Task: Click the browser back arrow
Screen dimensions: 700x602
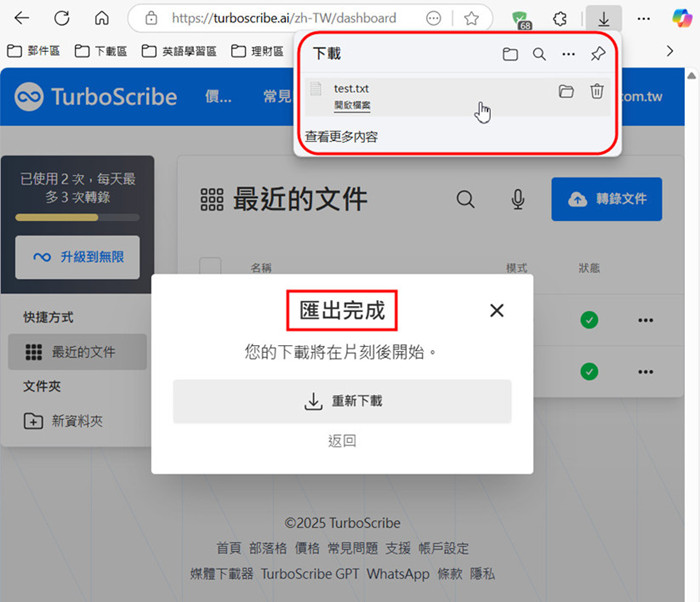Action: pos(21,18)
